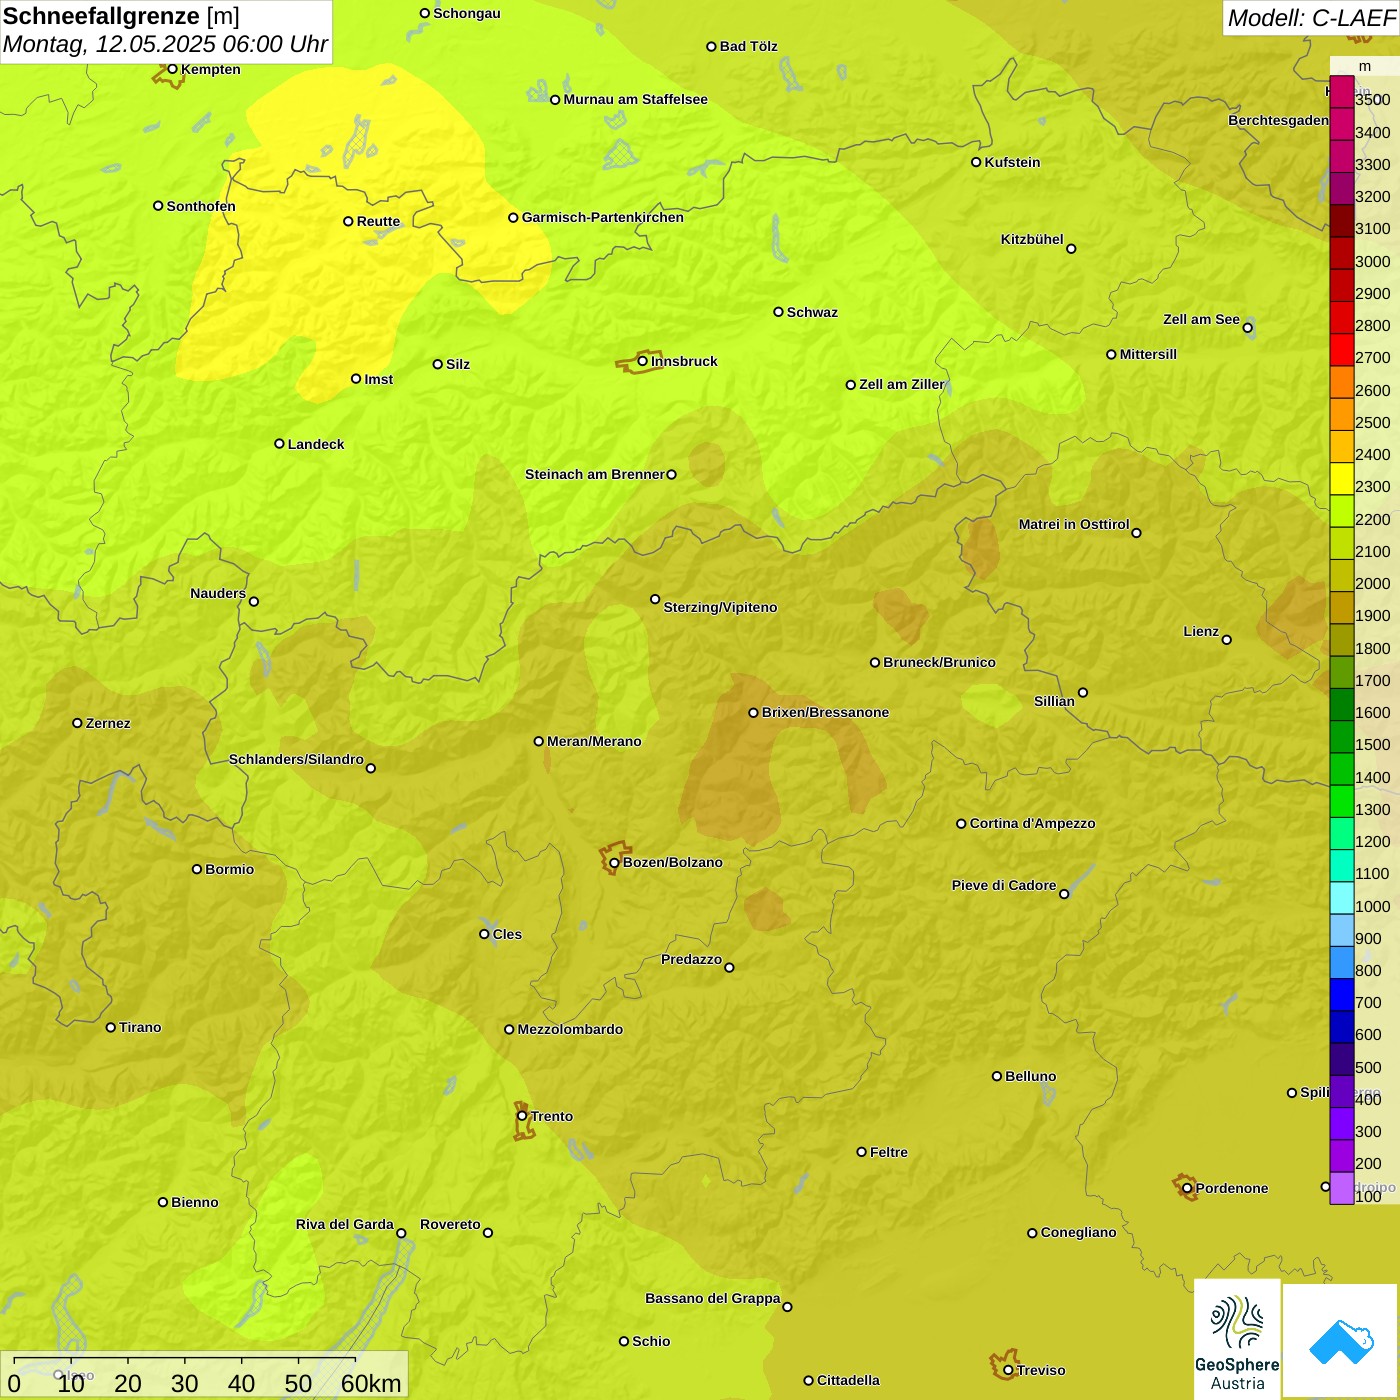Click the Meran/Merano label
Viewport: 1400px width, 1400px height.
(x=594, y=741)
